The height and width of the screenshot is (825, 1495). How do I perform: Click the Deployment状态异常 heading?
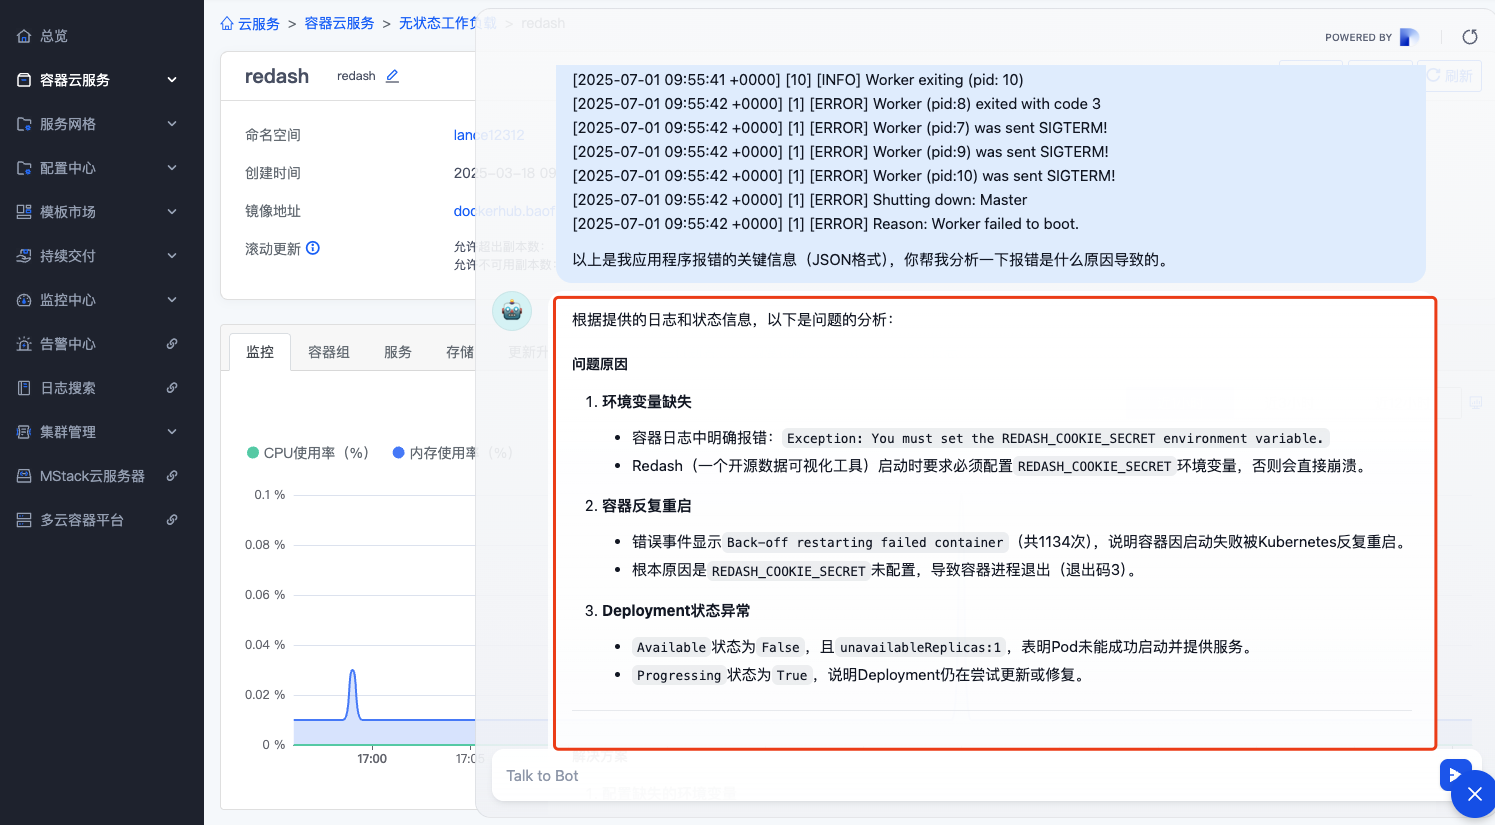point(676,610)
